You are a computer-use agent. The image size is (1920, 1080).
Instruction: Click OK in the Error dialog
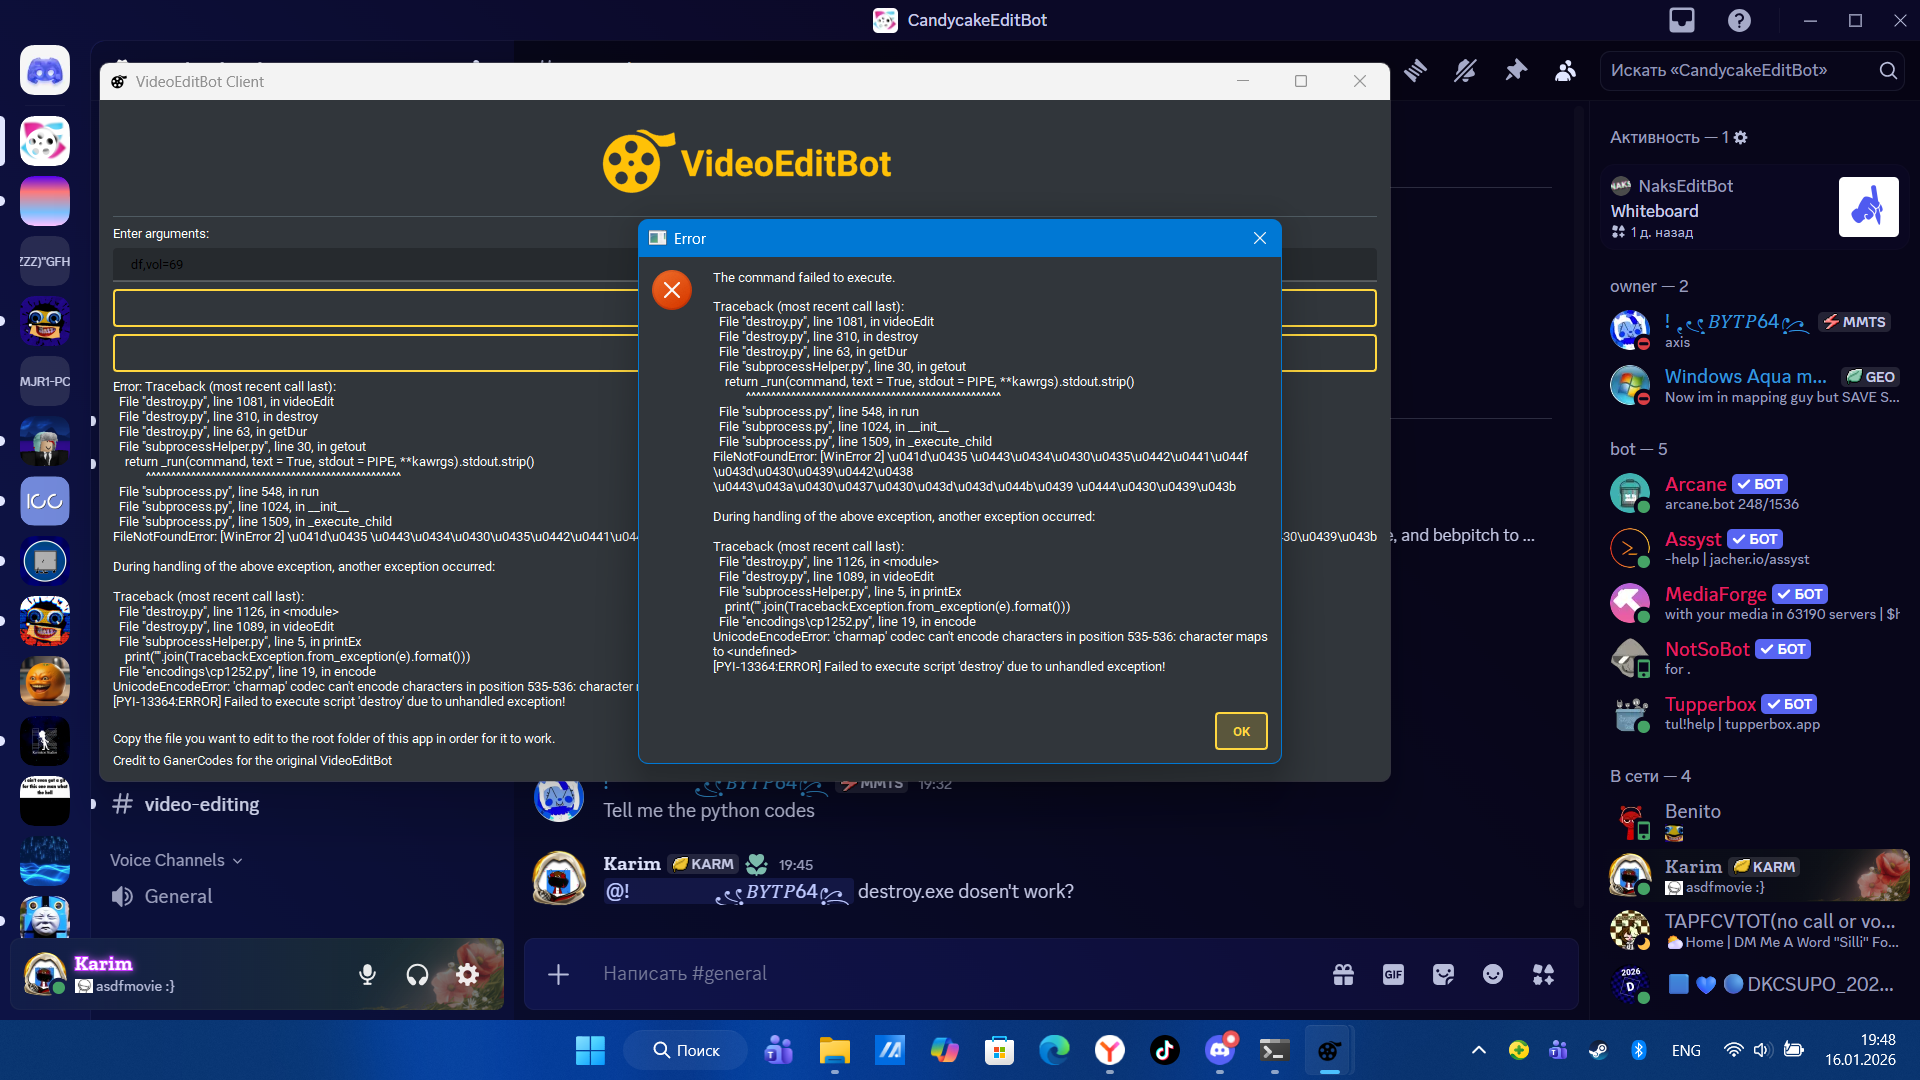(1241, 731)
